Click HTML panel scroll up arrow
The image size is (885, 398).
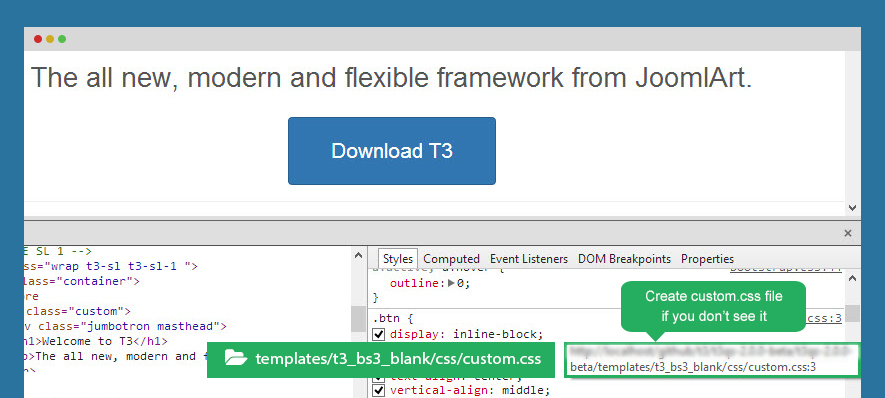[358, 256]
